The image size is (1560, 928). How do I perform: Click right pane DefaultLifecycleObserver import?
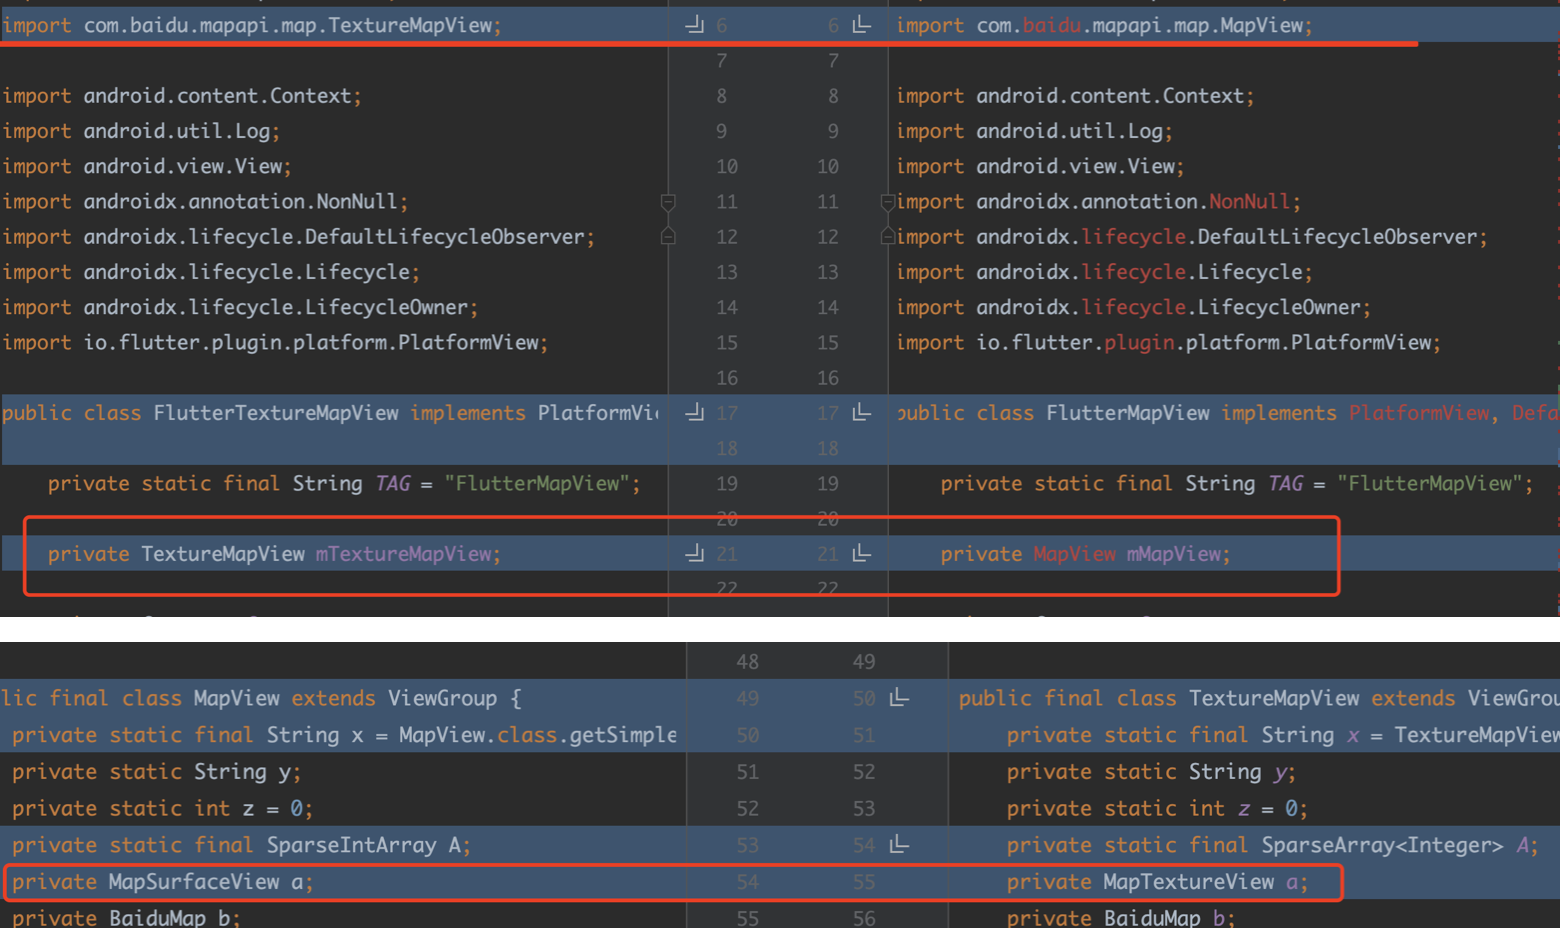tap(1192, 237)
